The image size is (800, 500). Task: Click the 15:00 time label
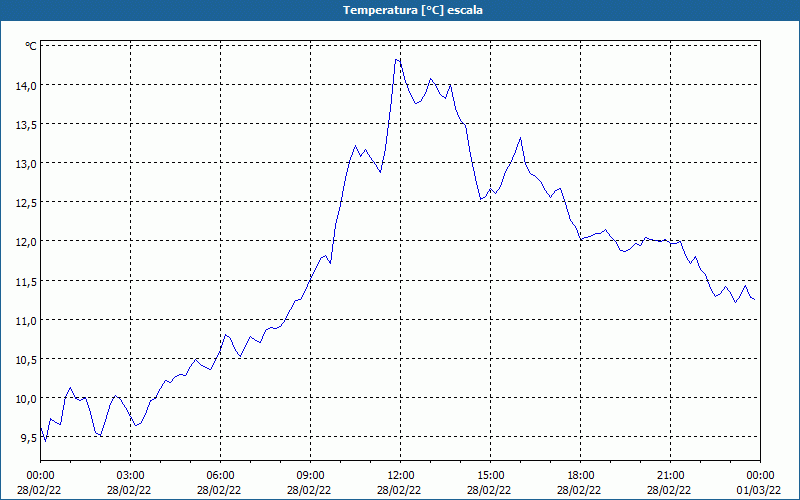(490, 476)
